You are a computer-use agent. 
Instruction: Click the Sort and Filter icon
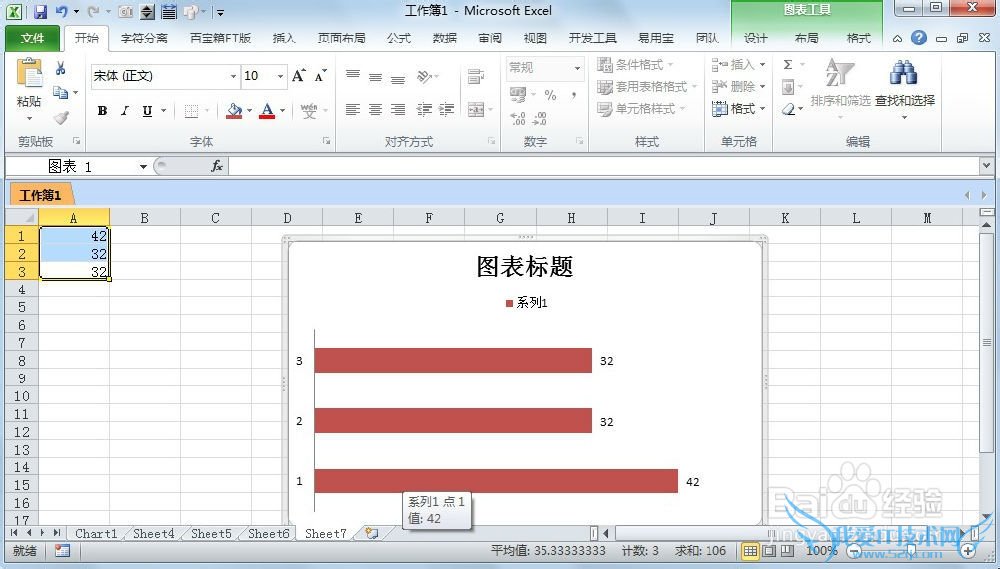(840, 72)
